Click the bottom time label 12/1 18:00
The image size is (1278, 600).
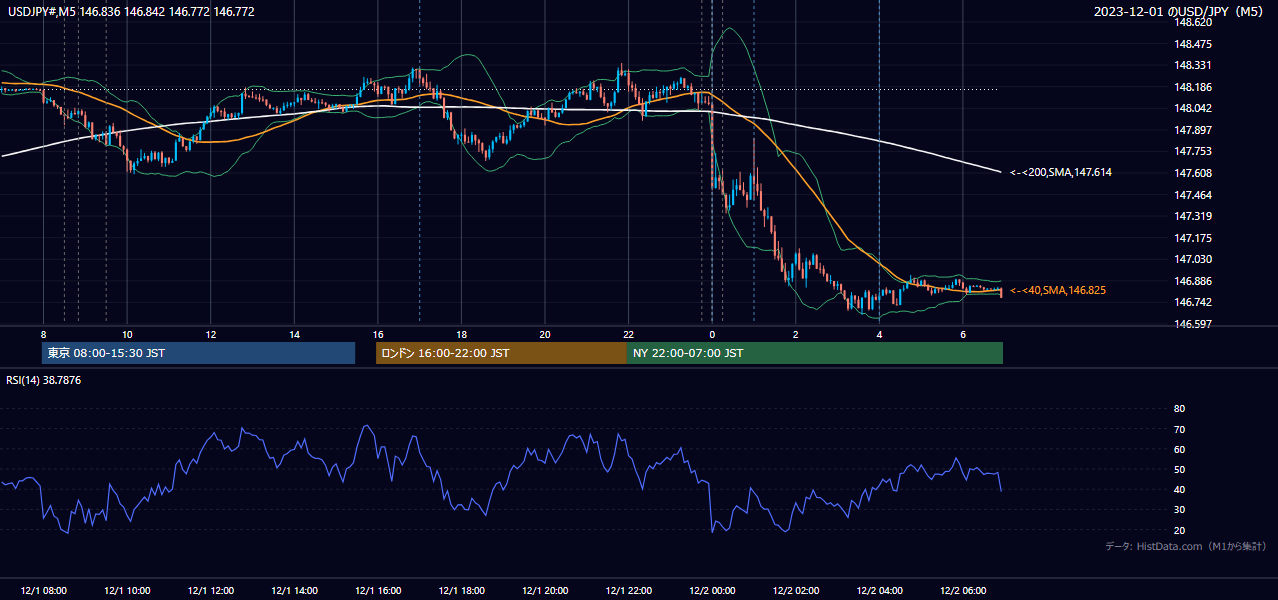point(461,591)
